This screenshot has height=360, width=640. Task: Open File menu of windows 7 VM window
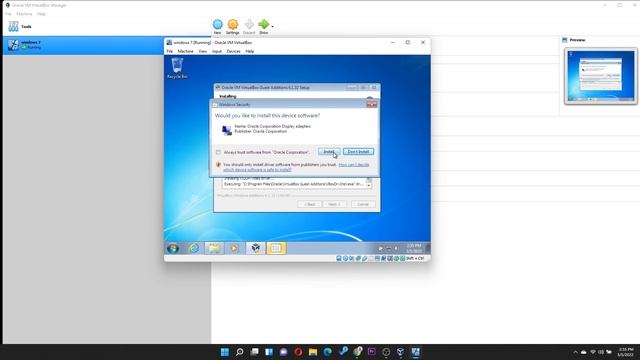169,51
